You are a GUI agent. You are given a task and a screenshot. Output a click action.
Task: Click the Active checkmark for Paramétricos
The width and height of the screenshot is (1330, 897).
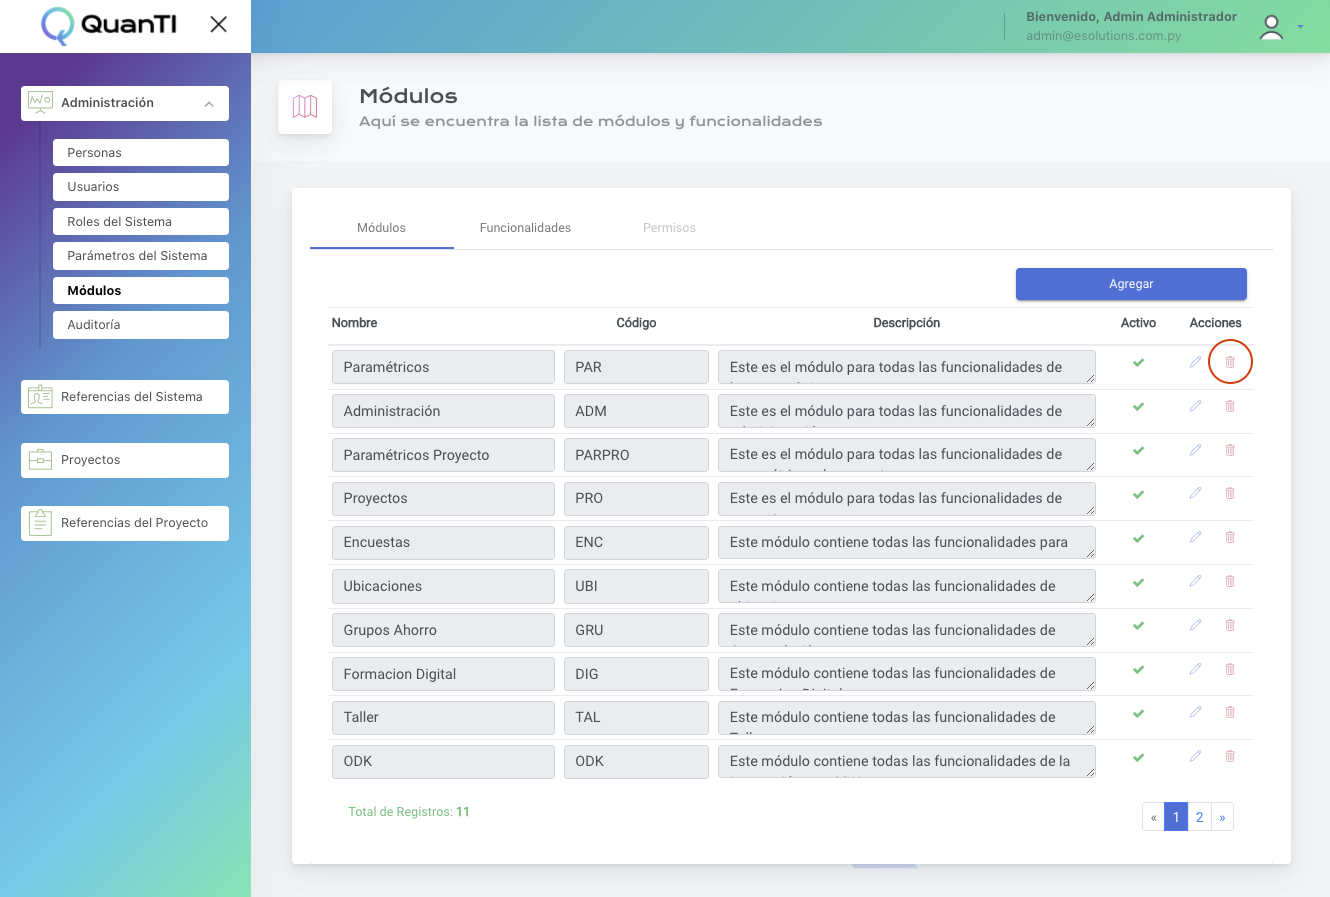pos(1138,363)
